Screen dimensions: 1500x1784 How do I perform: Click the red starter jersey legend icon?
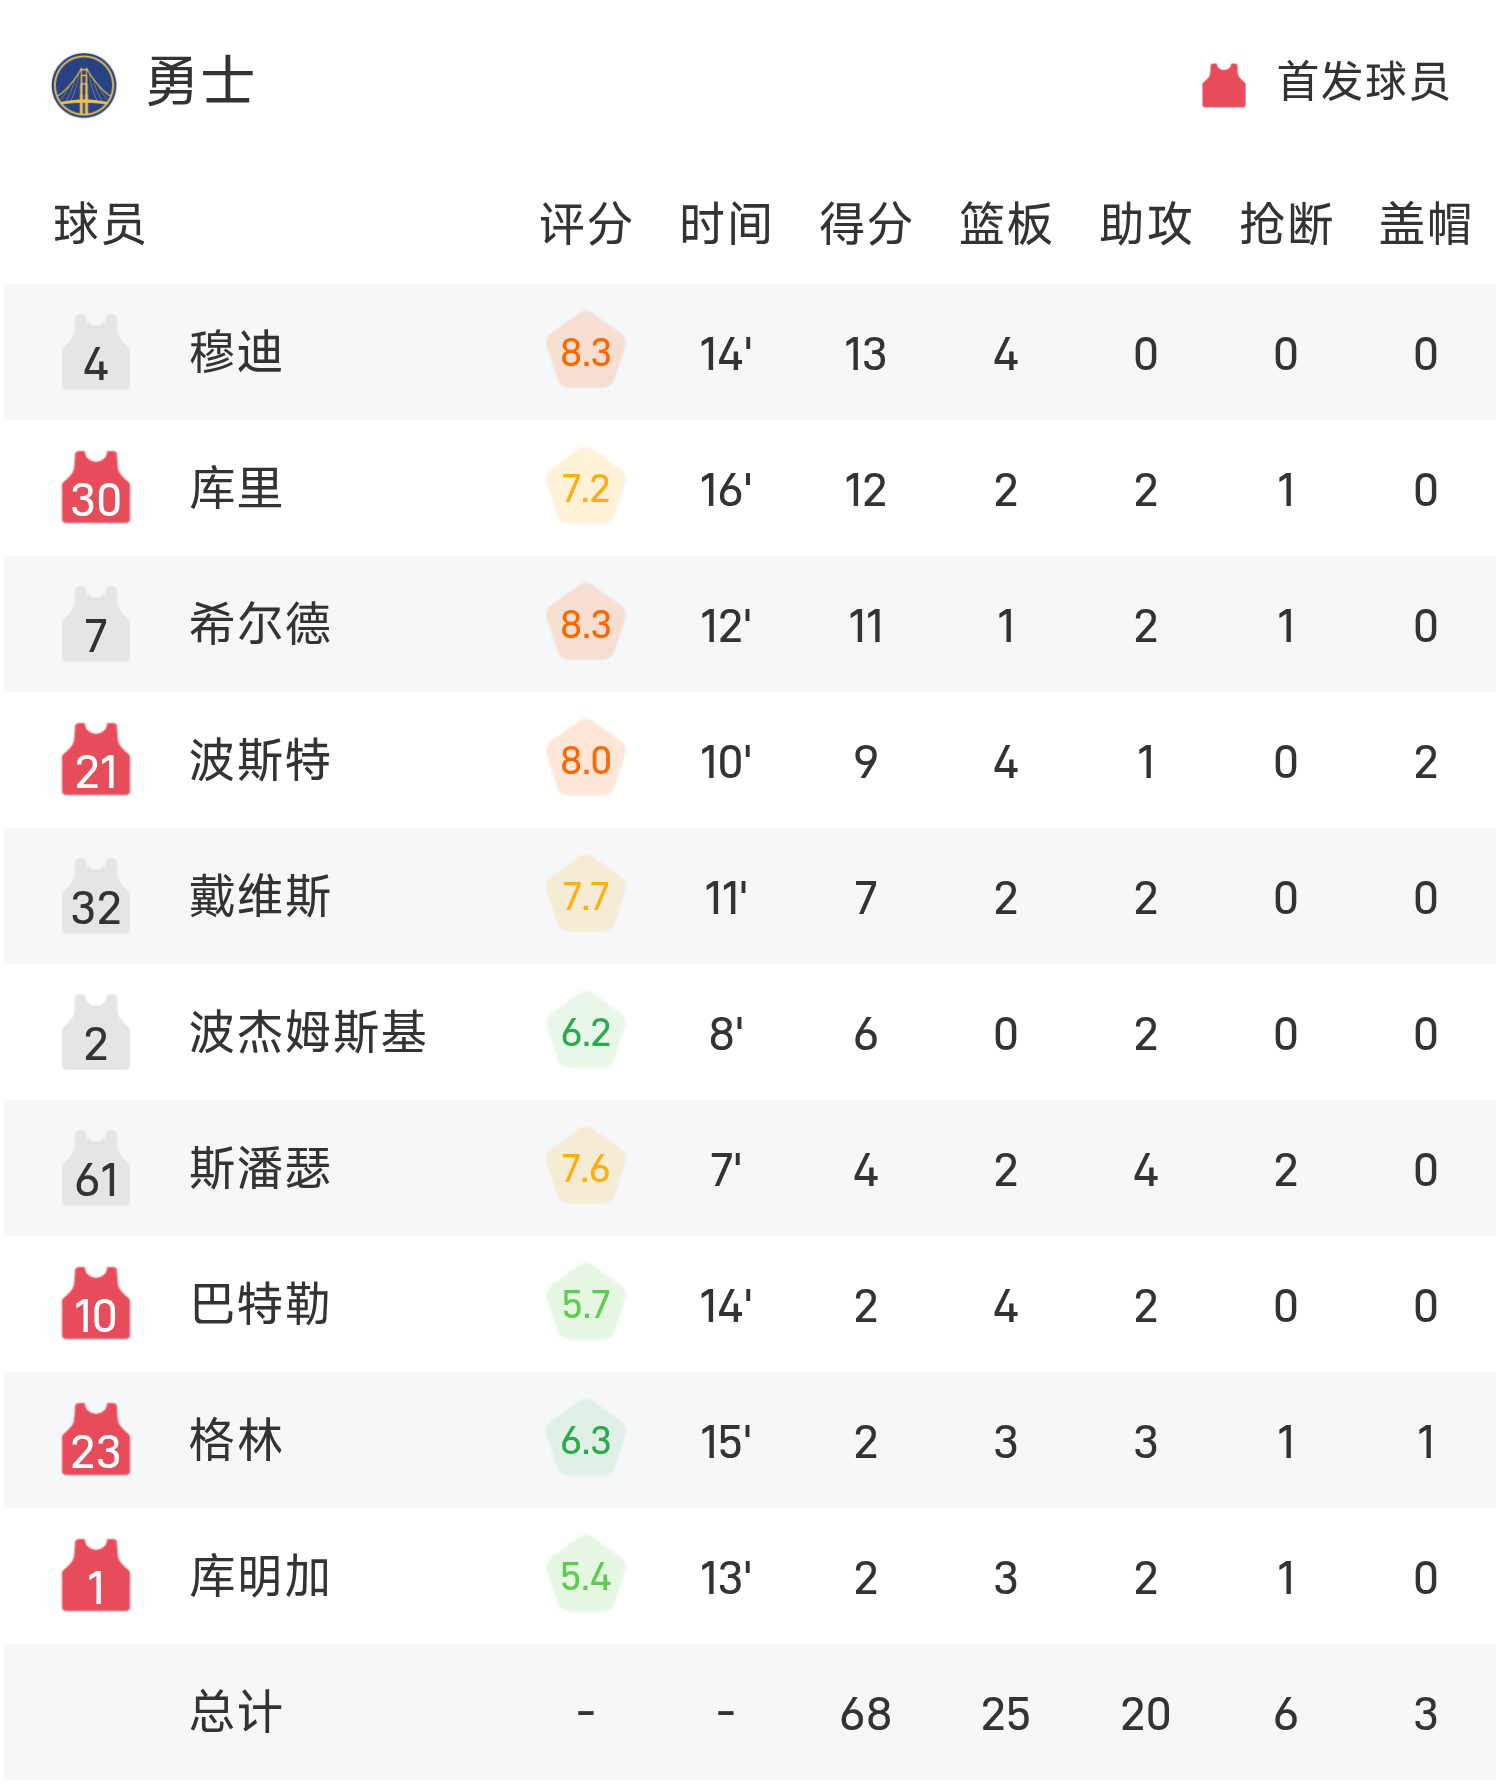tap(1223, 85)
